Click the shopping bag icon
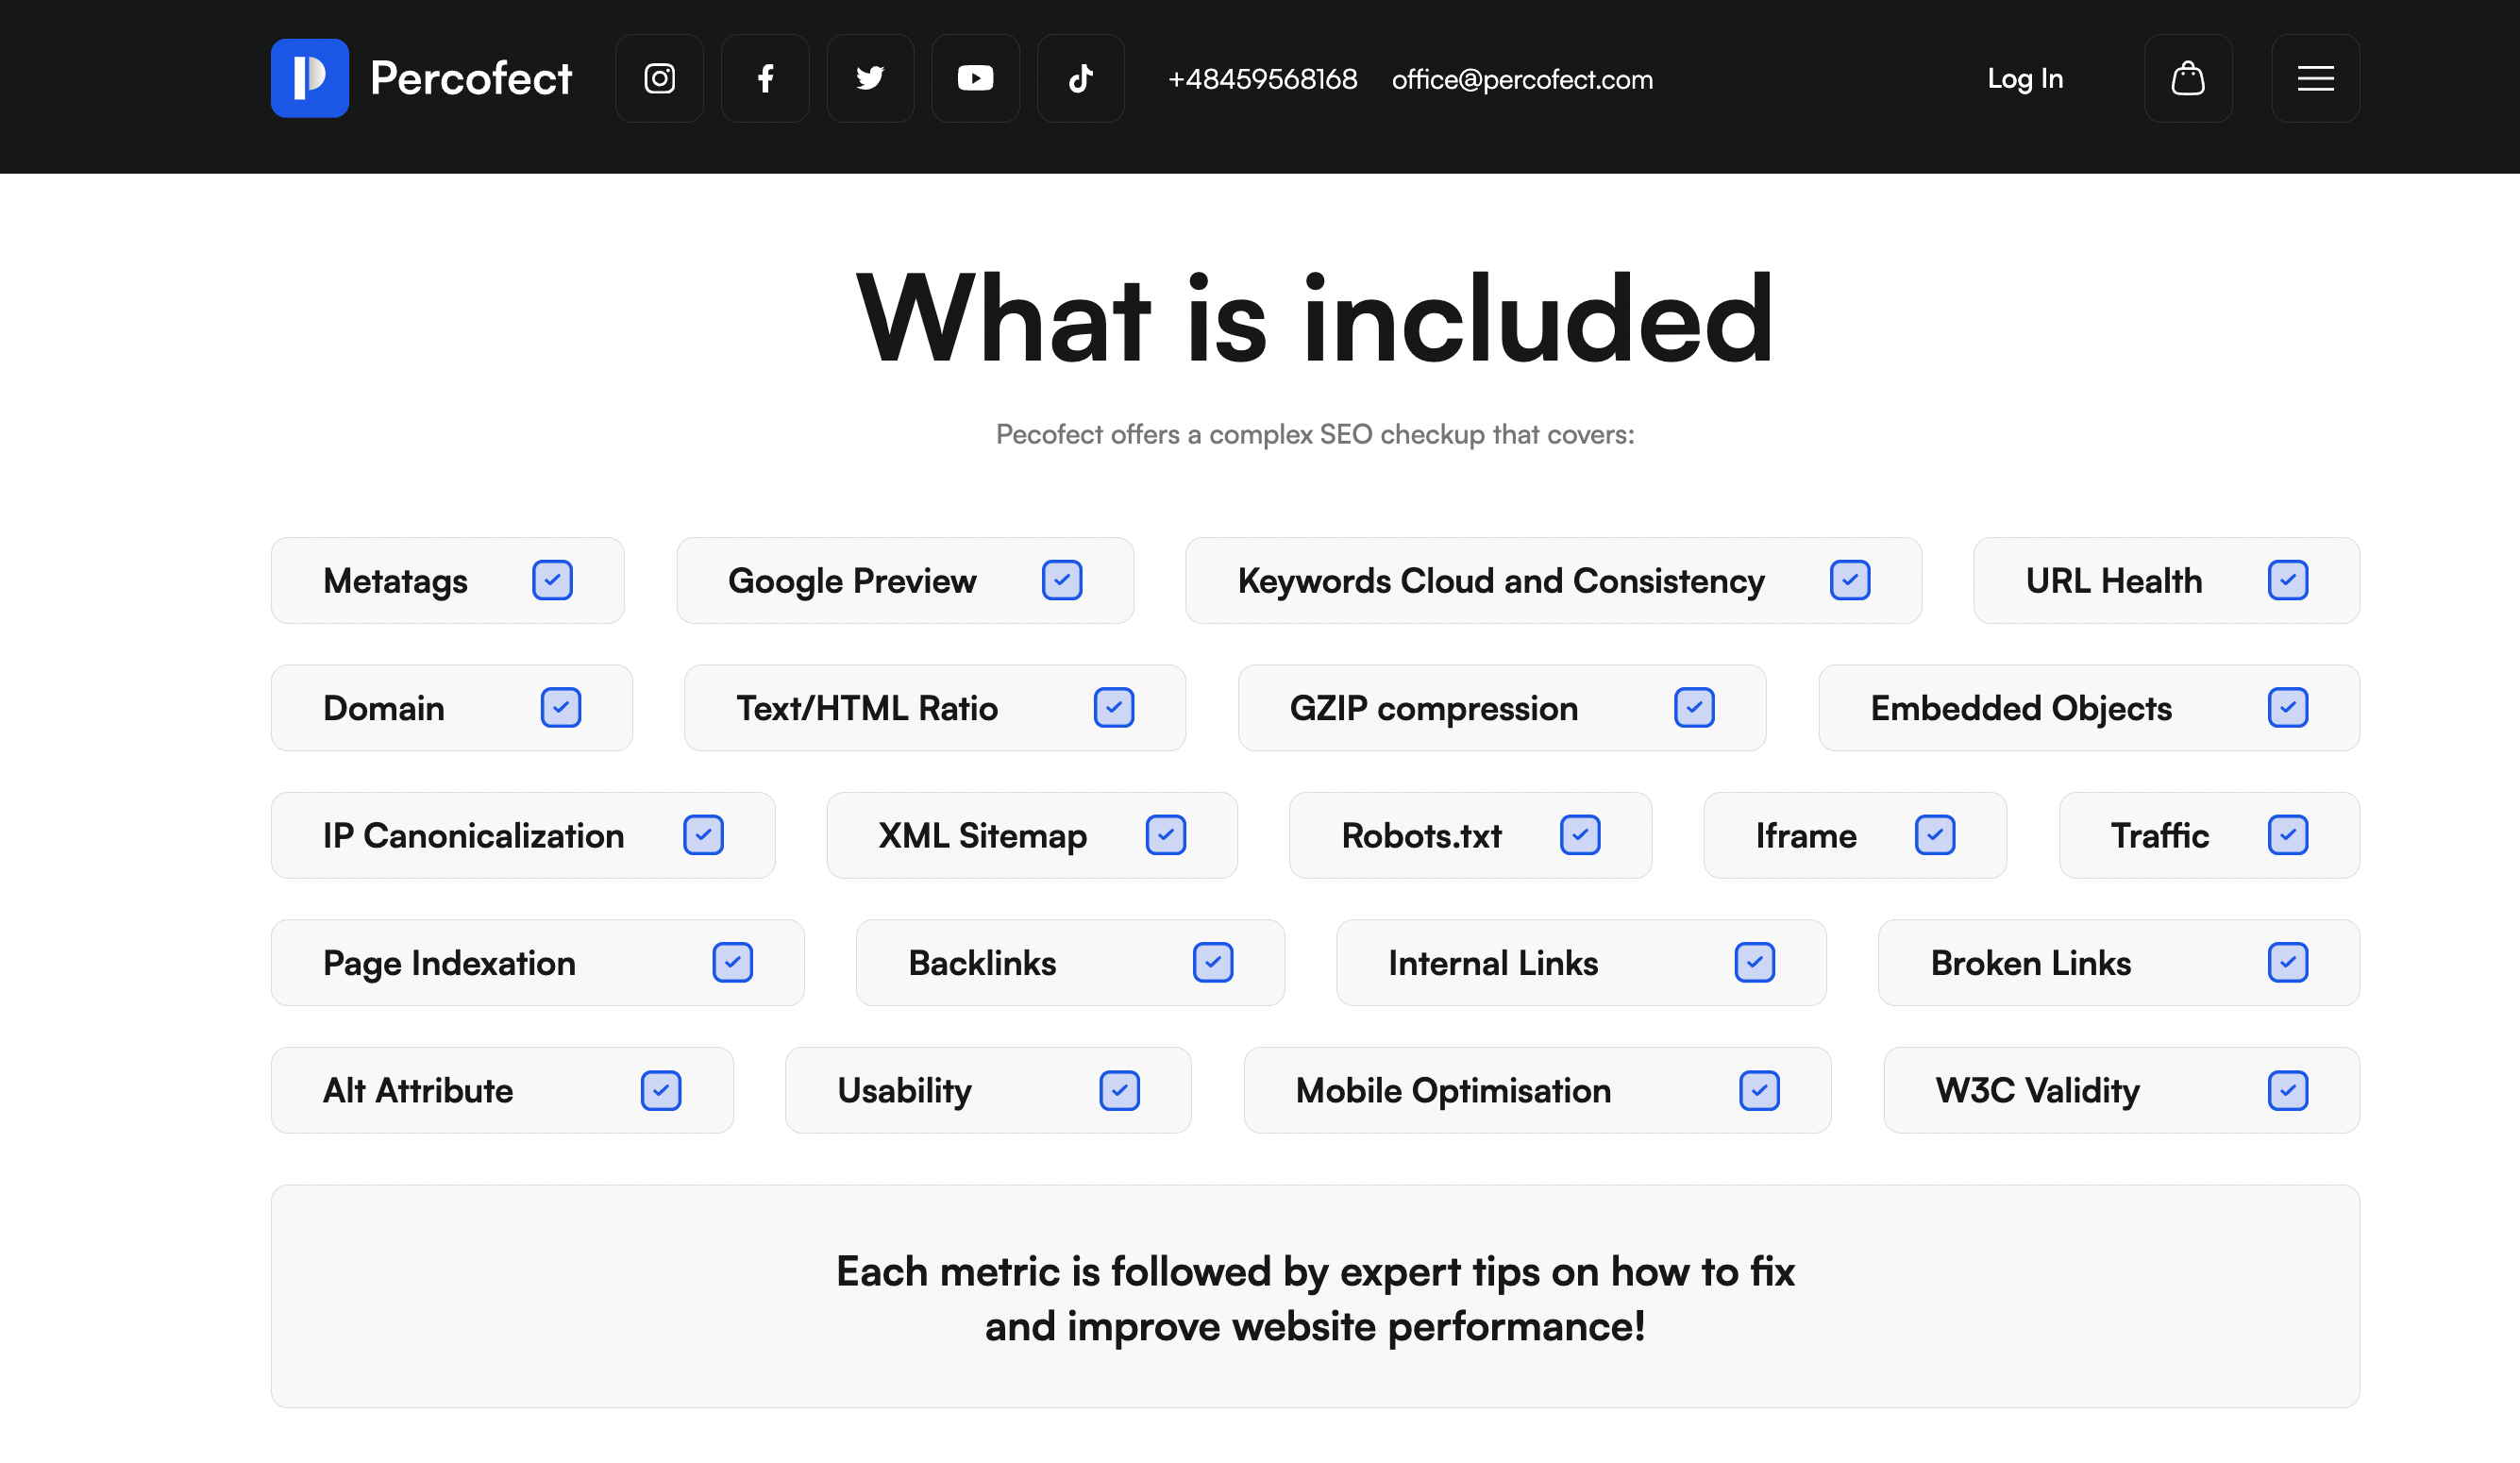The width and height of the screenshot is (2520, 1463). click(x=2189, y=78)
